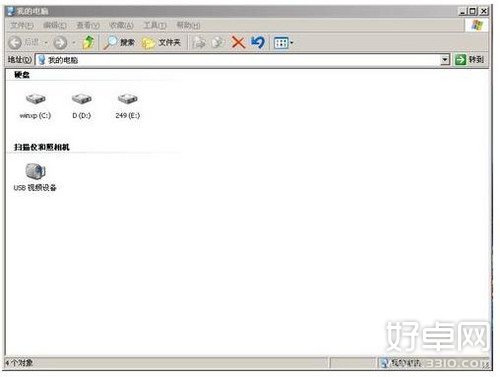Open the 帮助(H) menu
The width and height of the screenshot is (500, 377).
(x=188, y=25)
